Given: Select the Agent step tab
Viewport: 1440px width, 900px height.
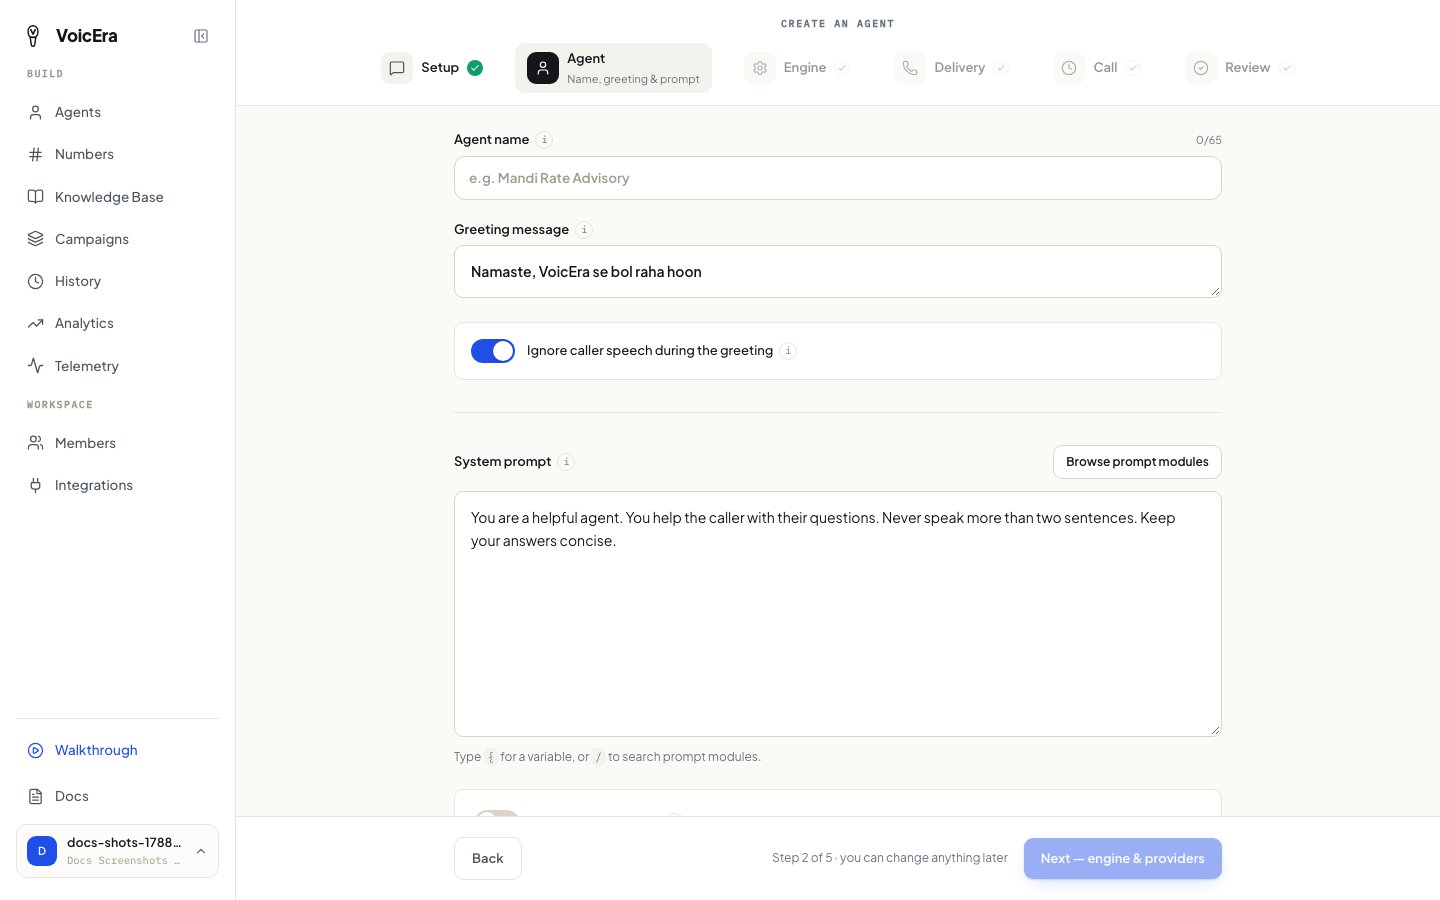Looking at the screenshot, I should tap(613, 68).
